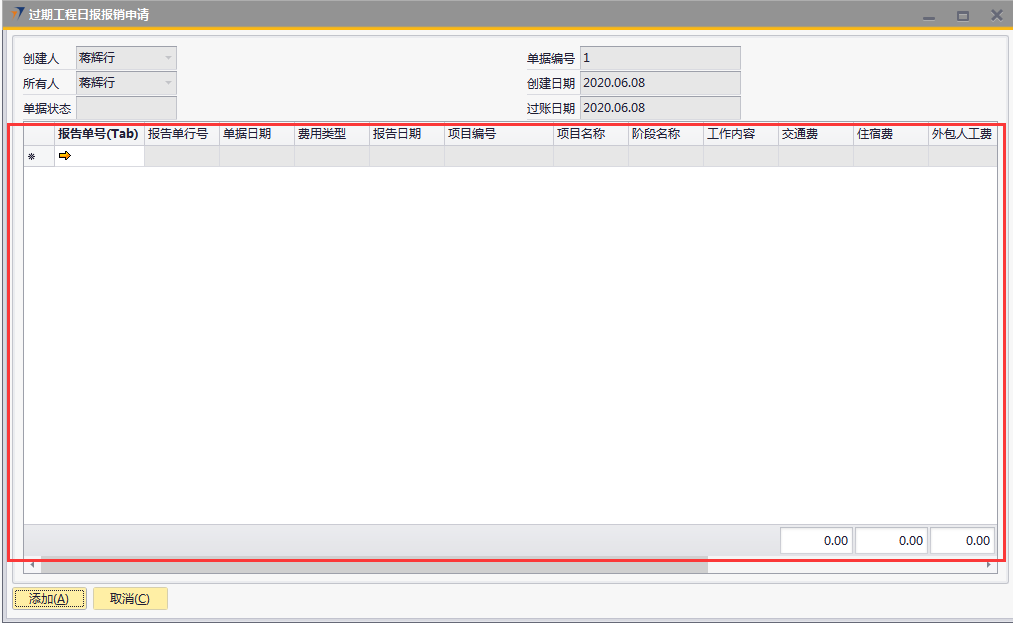Click the application logo in title bar

17,15
